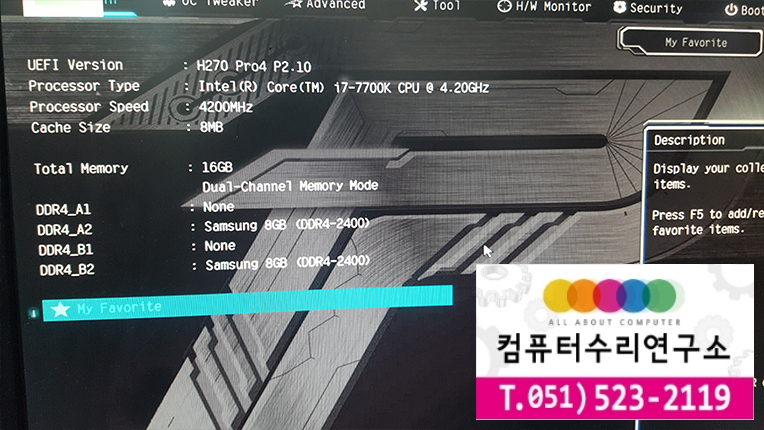The height and width of the screenshot is (430, 764).
Task: Open the Tool tab
Action: point(437,5)
